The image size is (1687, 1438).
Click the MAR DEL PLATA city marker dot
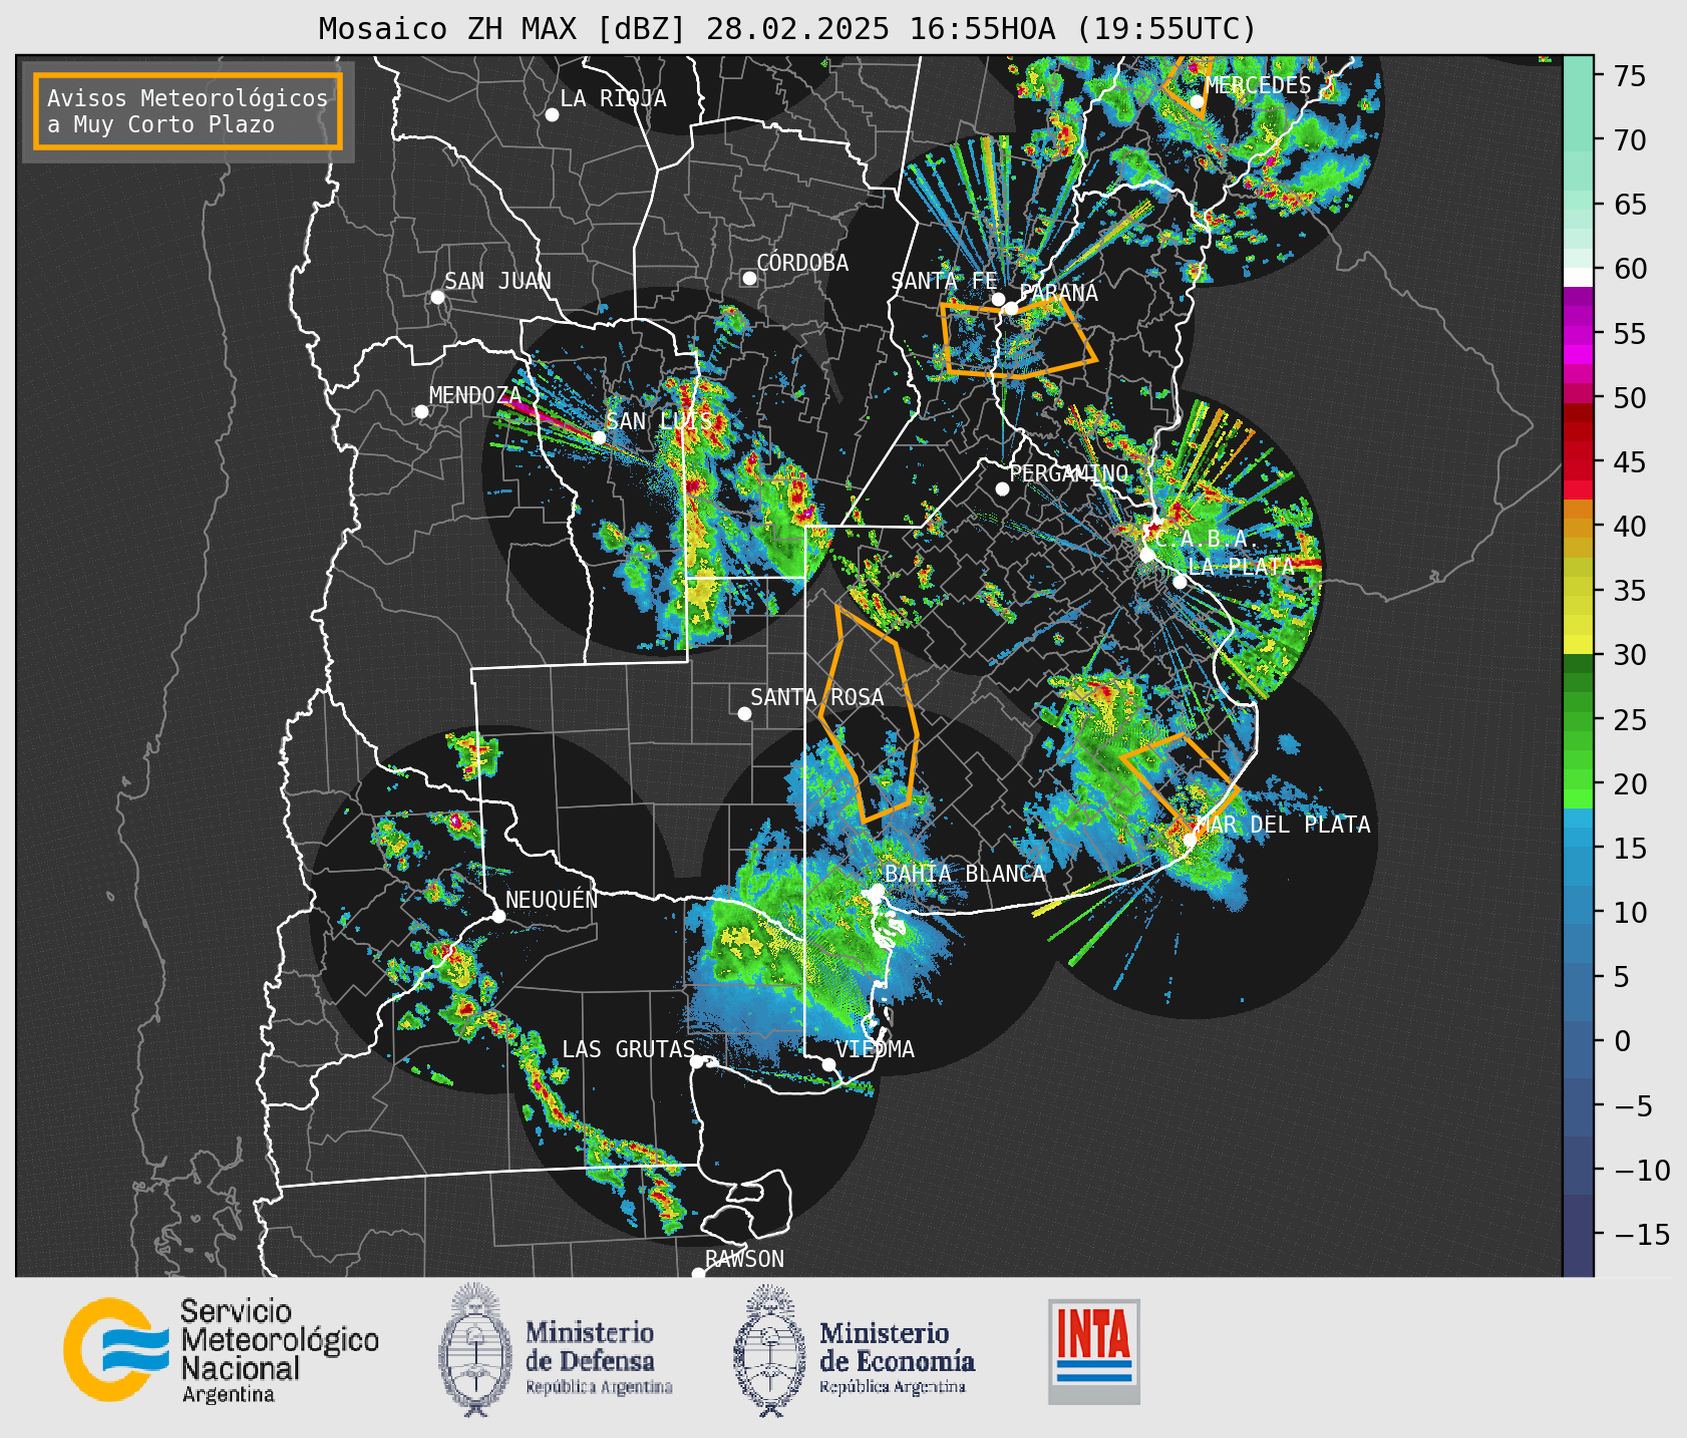1190,840
